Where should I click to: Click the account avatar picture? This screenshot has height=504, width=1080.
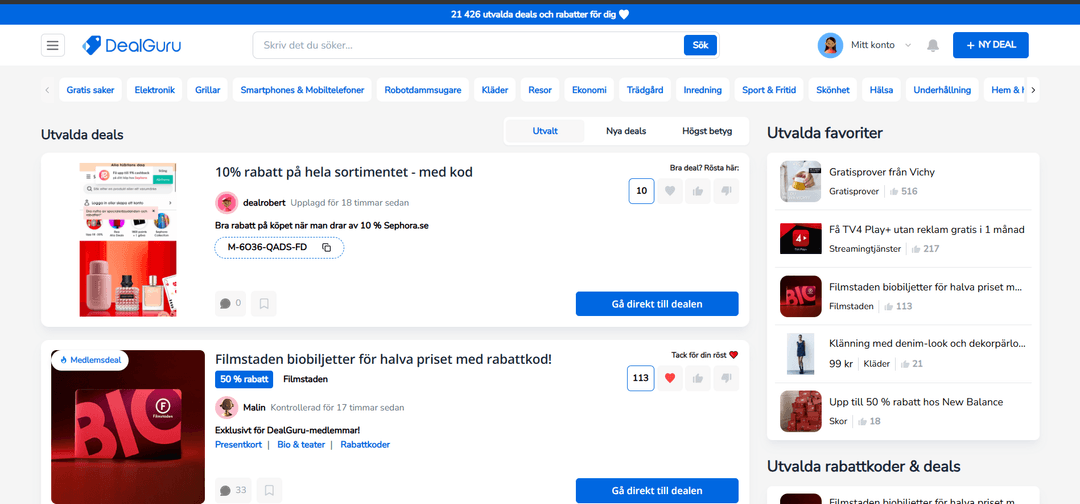tap(830, 45)
